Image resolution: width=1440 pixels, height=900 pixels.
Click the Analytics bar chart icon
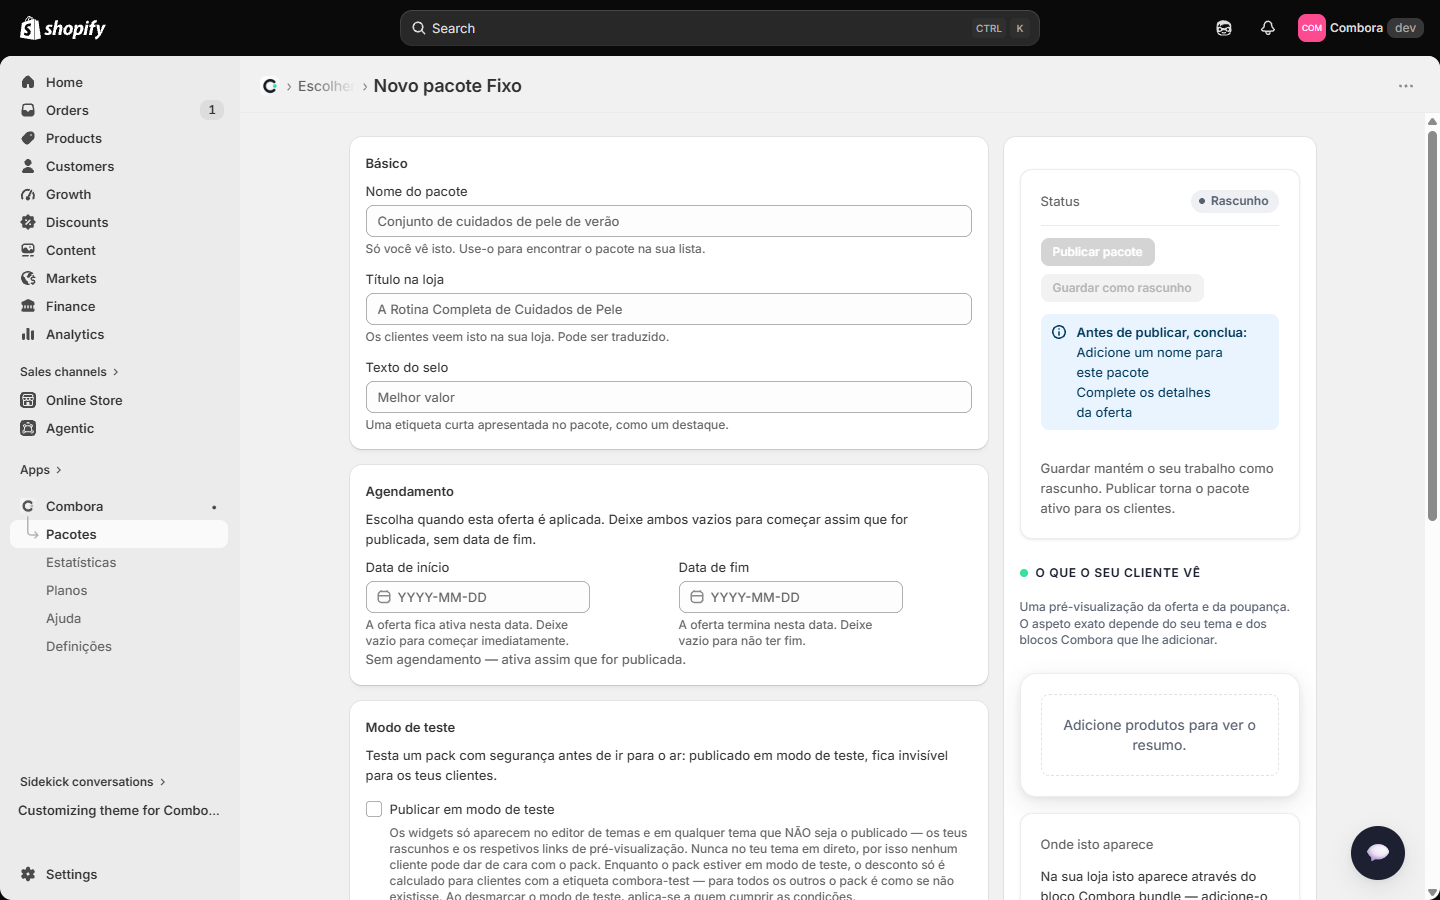pyautogui.click(x=28, y=334)
